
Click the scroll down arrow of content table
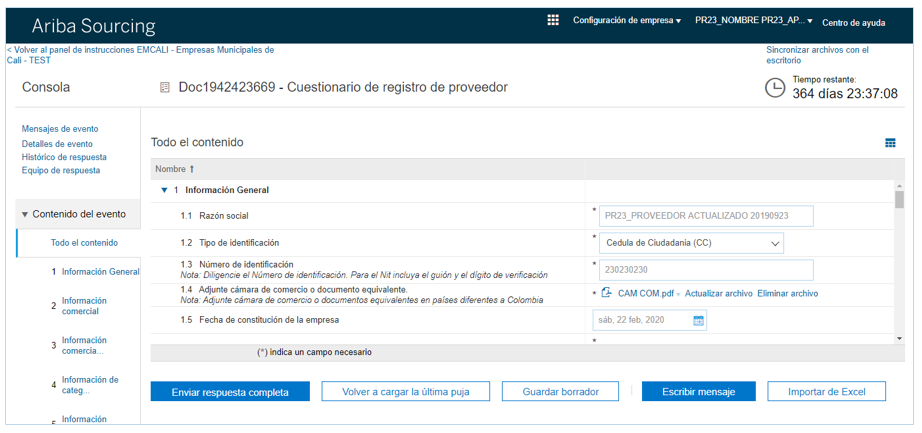tap(899, 339)
